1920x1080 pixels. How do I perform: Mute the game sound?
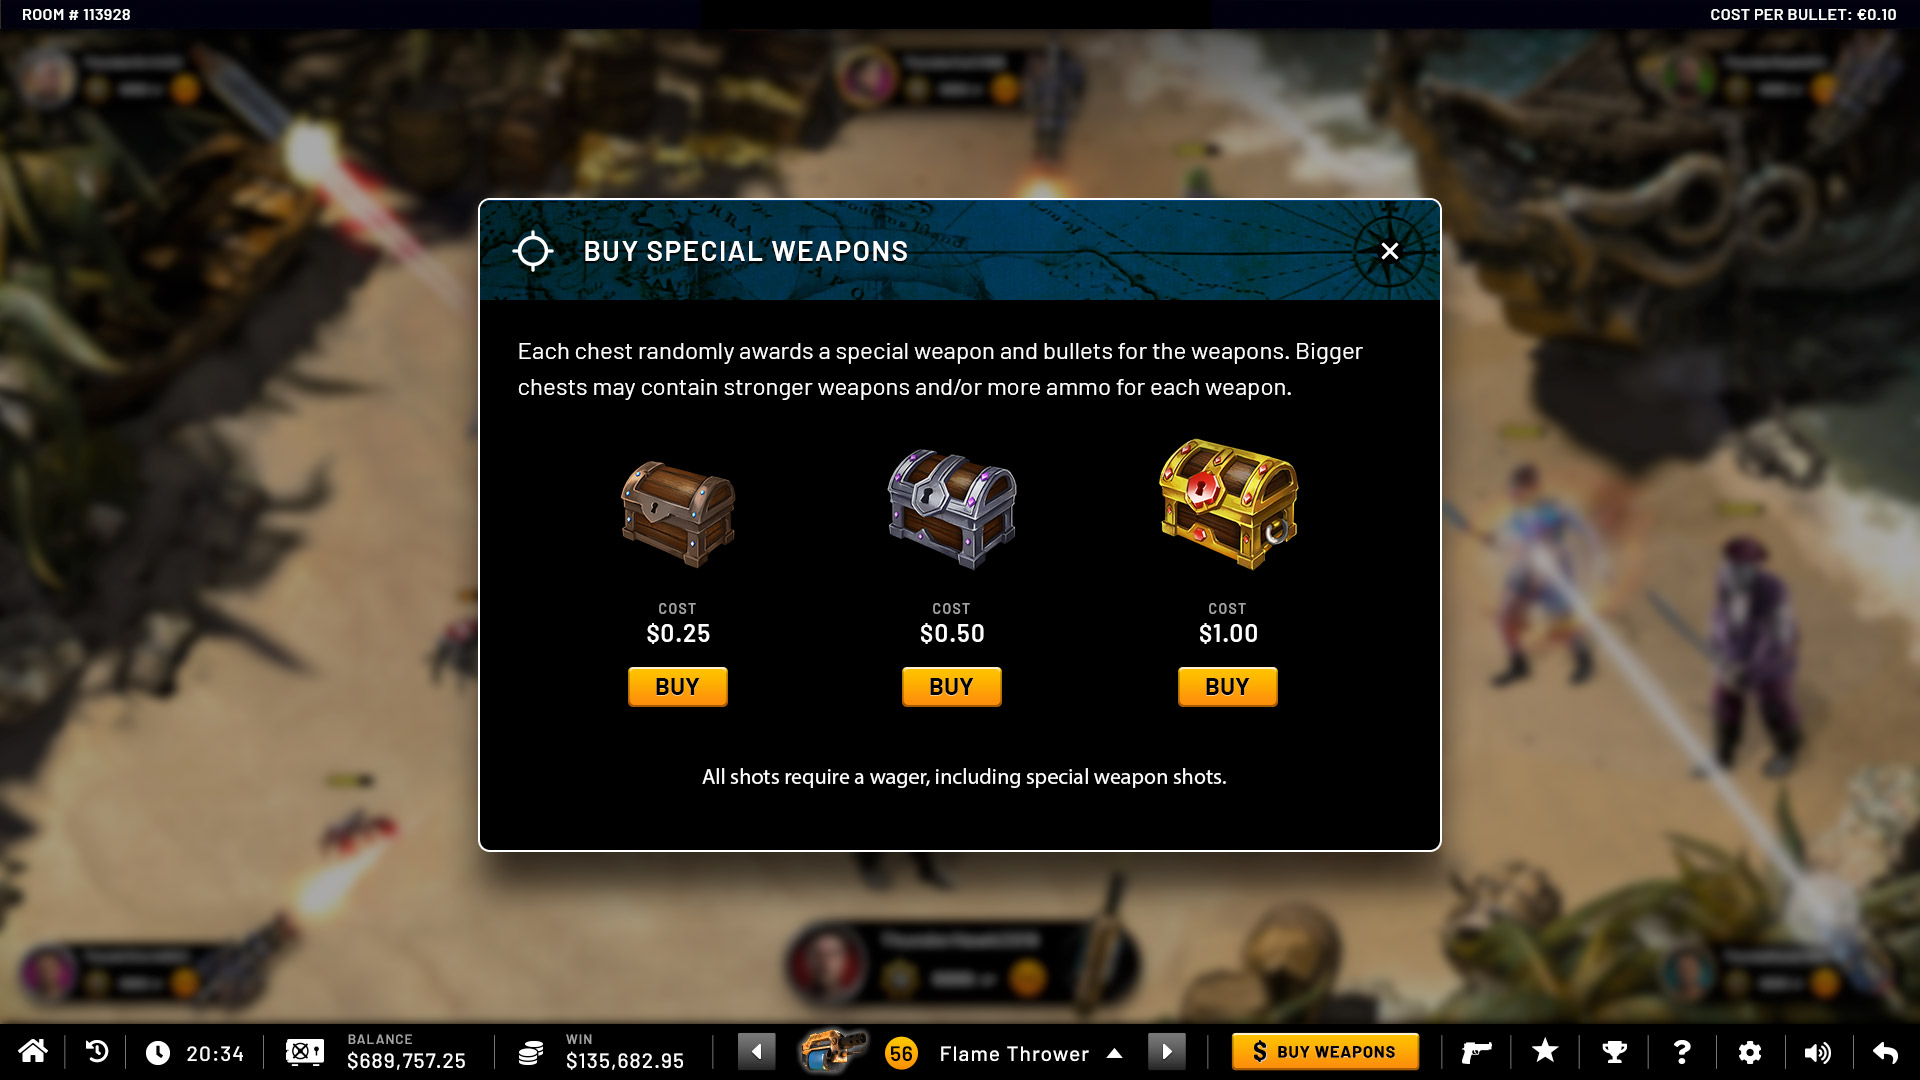pos(1817,1052)
